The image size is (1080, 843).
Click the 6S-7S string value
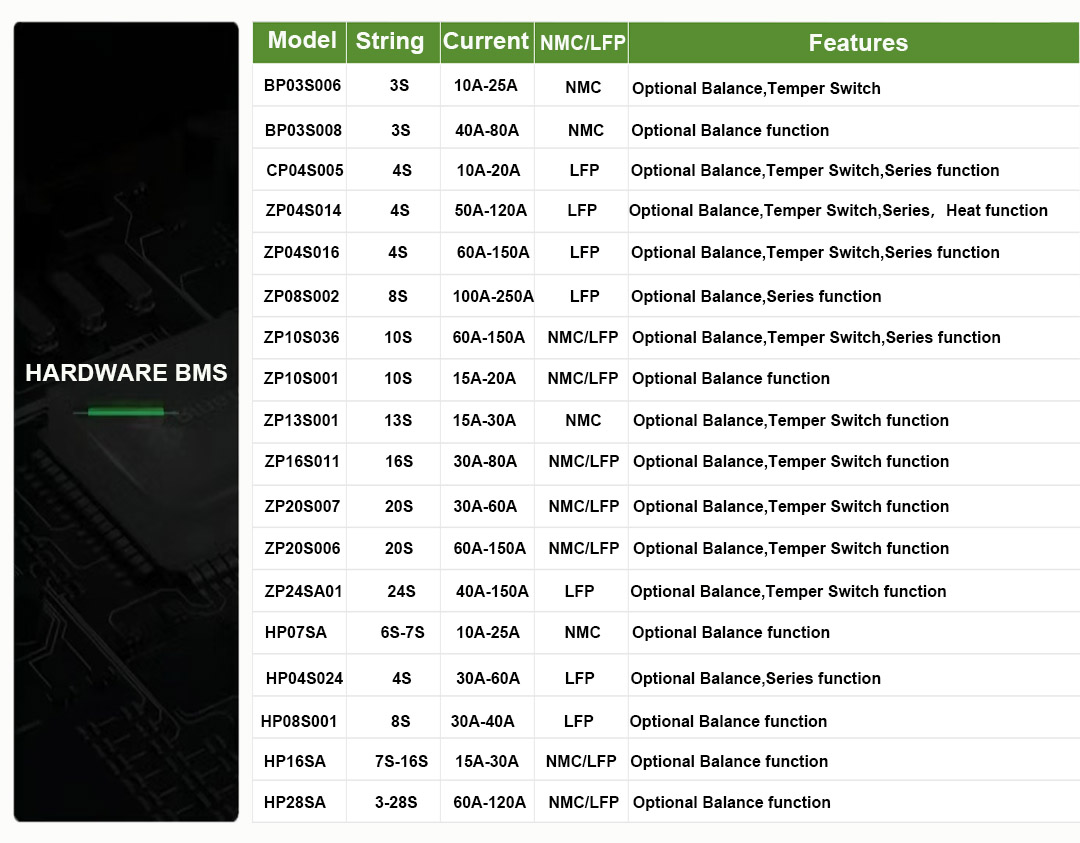coord(402,632)
